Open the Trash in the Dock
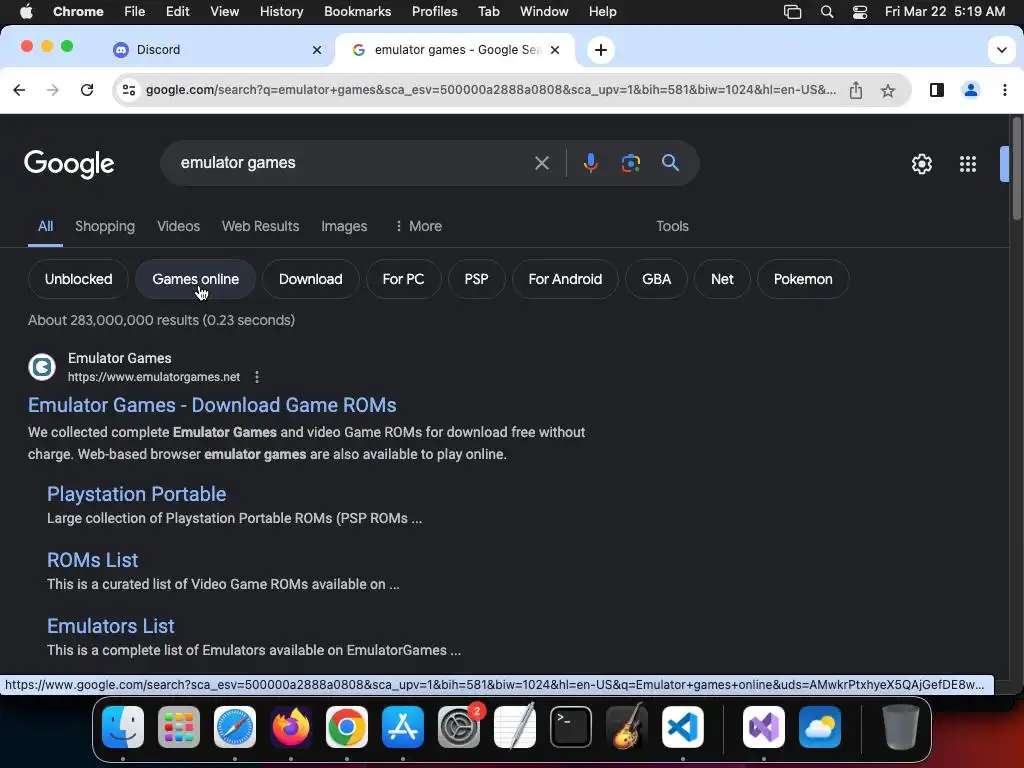Image resolution: width=1024 pixels, height=768 pixels. [901, 727]
